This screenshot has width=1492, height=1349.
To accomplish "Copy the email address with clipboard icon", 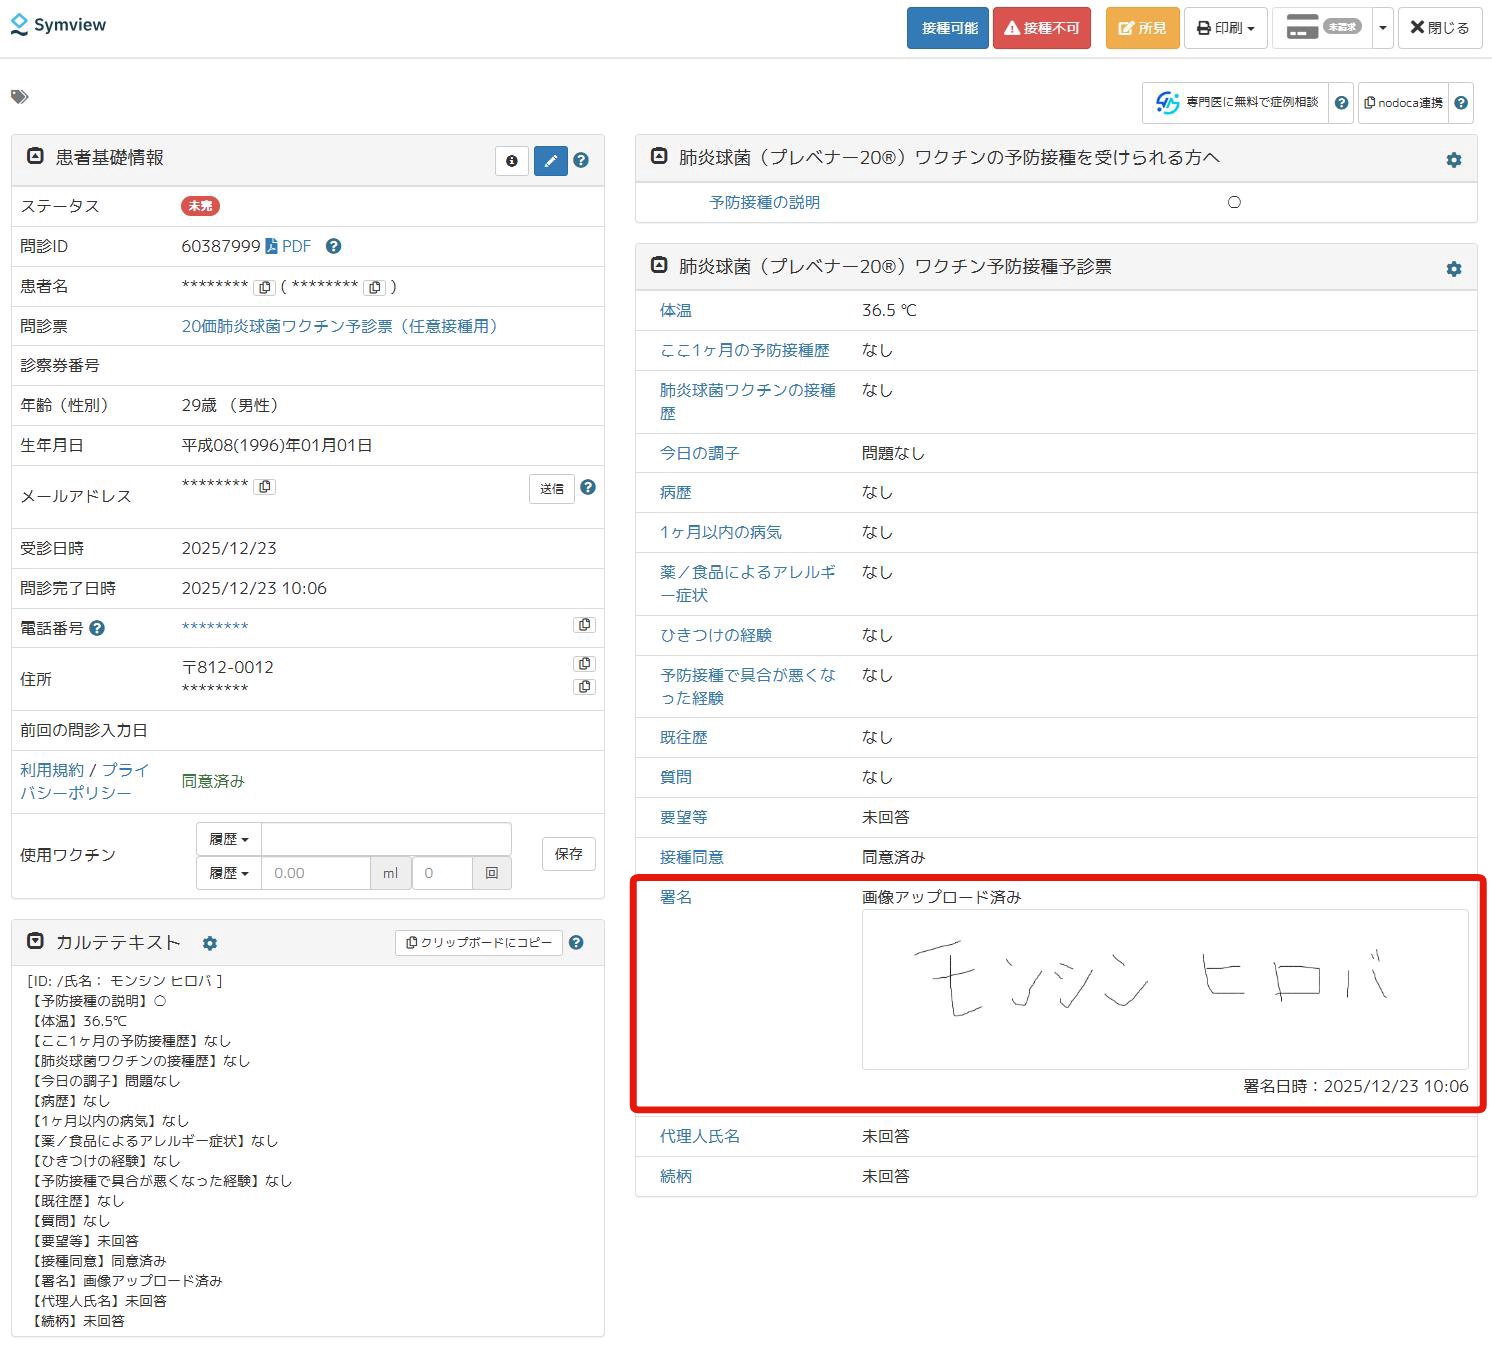I will coord(264,487).
